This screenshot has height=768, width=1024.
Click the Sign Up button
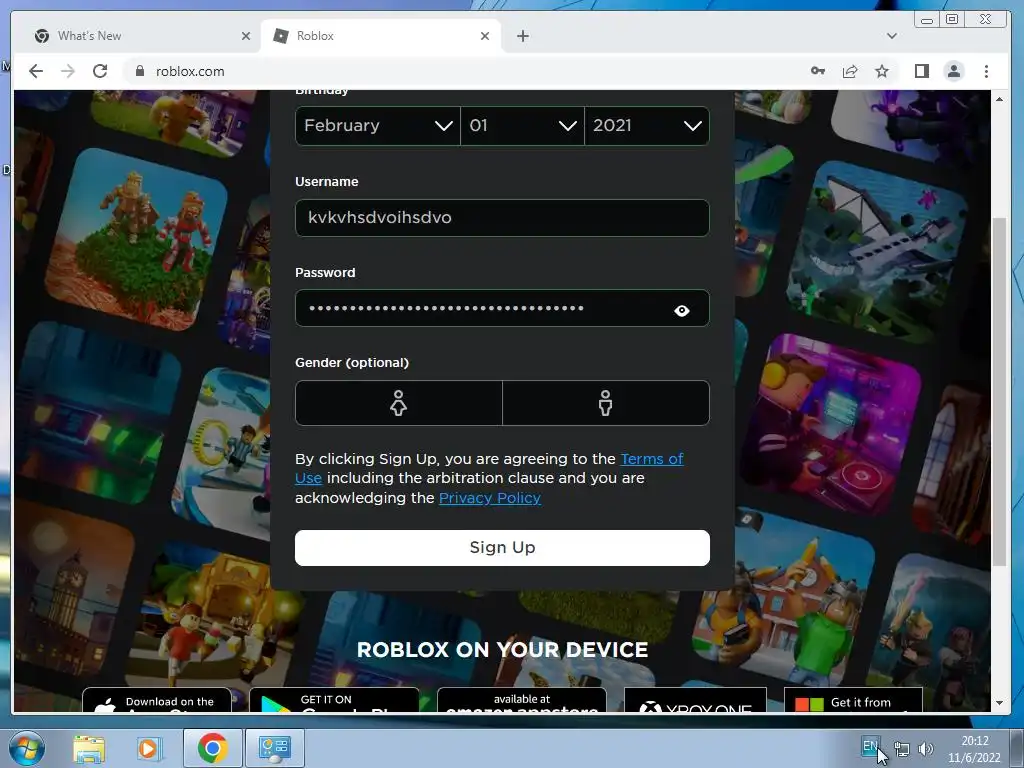pos(502,547)
